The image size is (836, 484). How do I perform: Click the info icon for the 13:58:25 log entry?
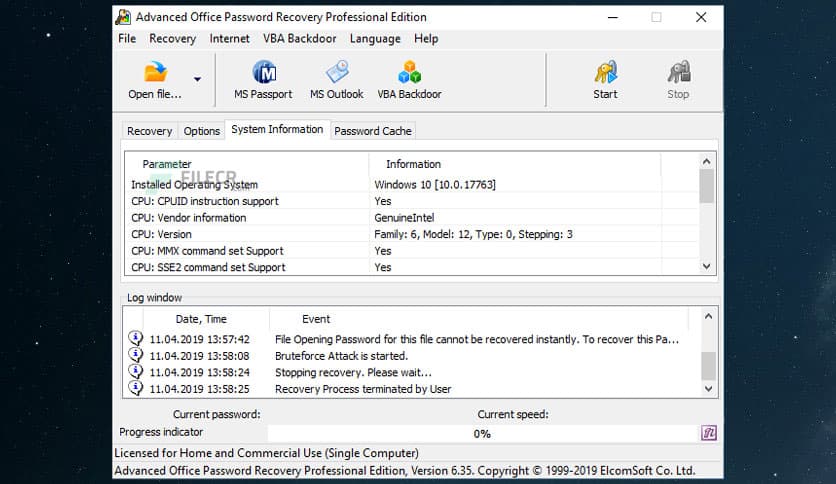(136, 388)
